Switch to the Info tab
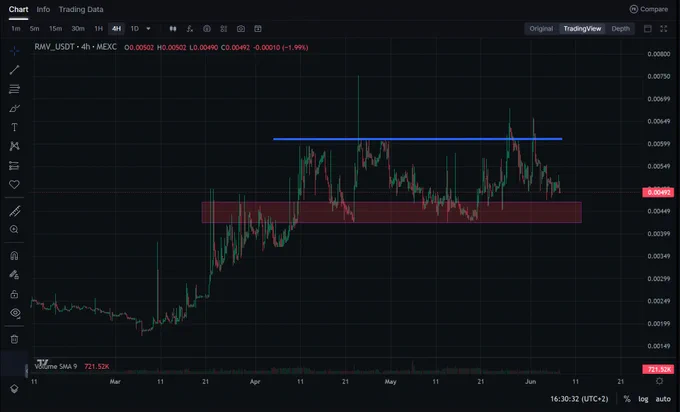Screen dimensions: 680x412 (x=43, y=10)
